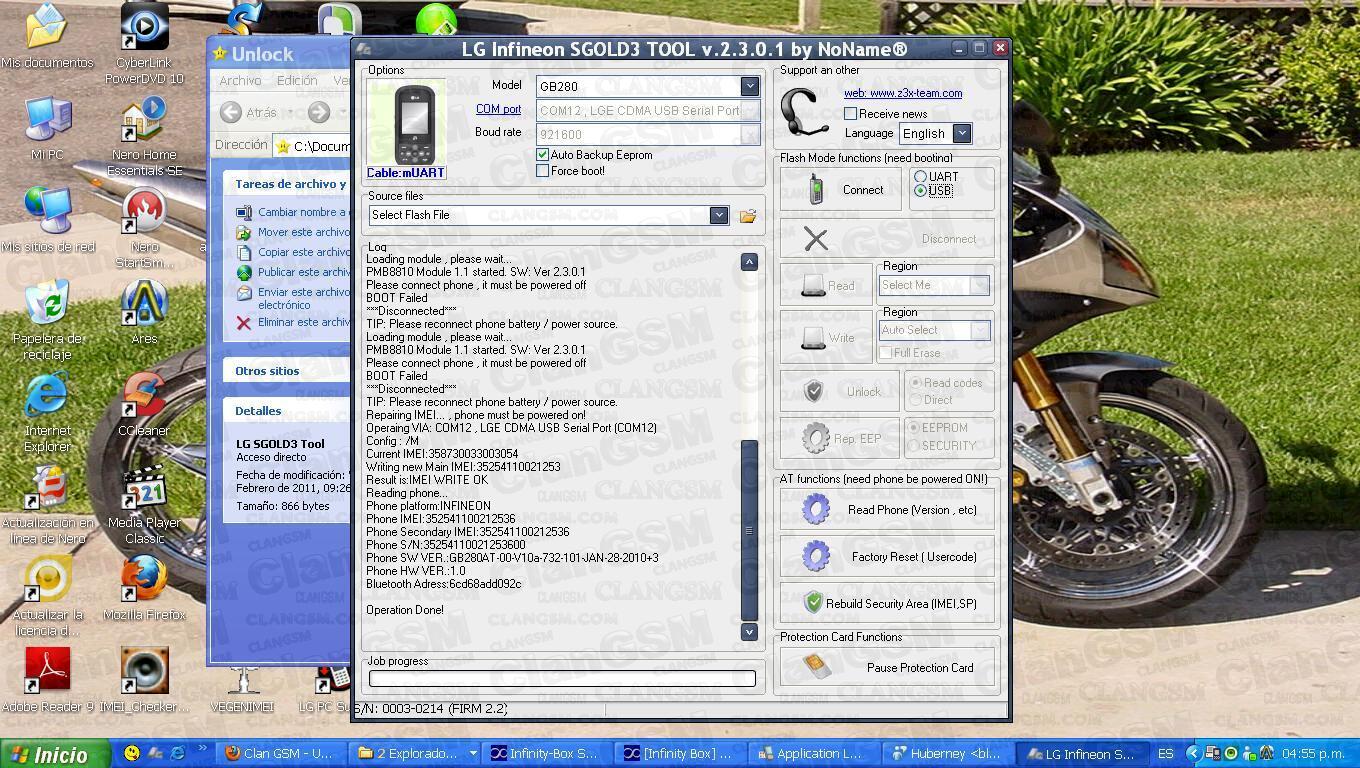The width and height of the screenshot is (1360, 768).
Task: Select the USB radio button
Action: tap(920, 190)
